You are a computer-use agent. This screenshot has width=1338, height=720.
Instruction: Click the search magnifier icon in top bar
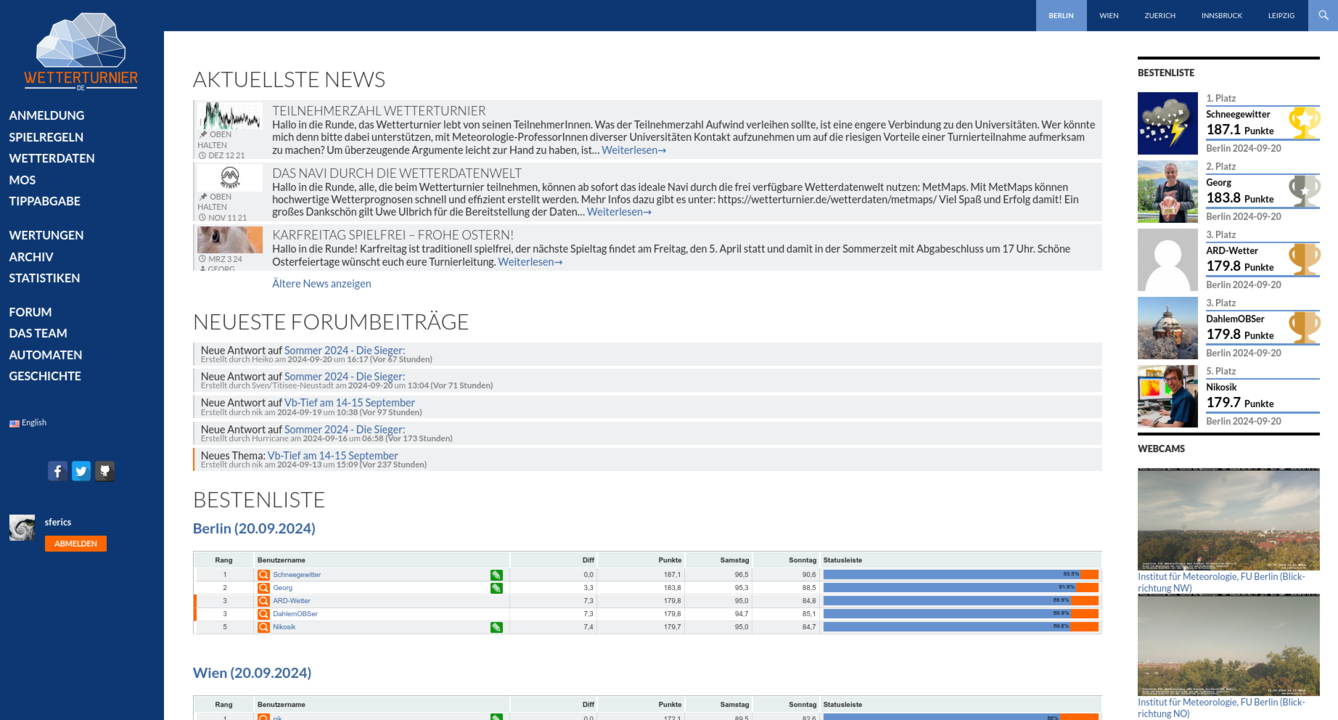click(x=1322, y=15)
